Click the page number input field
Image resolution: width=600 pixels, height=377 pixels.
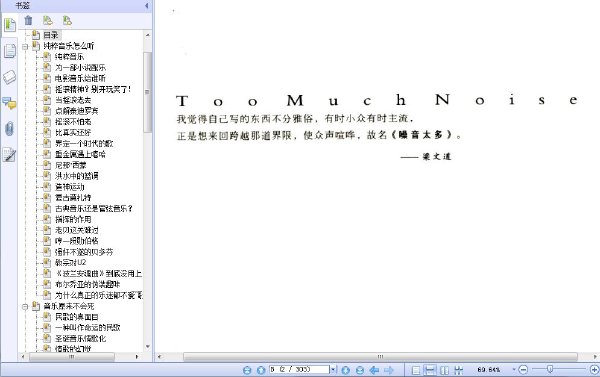click(x=299, y=369)
